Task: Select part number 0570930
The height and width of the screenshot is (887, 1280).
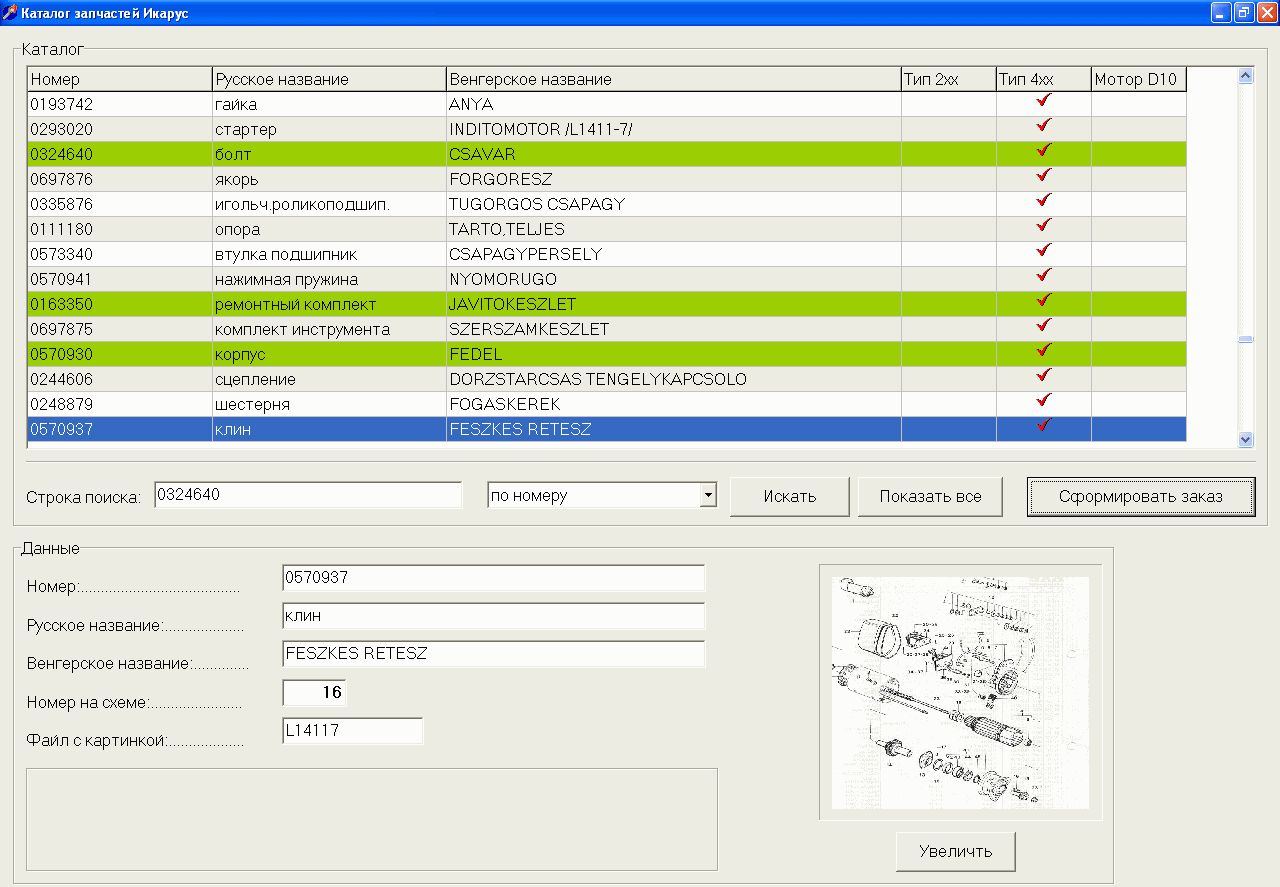Action: [120, 354]
